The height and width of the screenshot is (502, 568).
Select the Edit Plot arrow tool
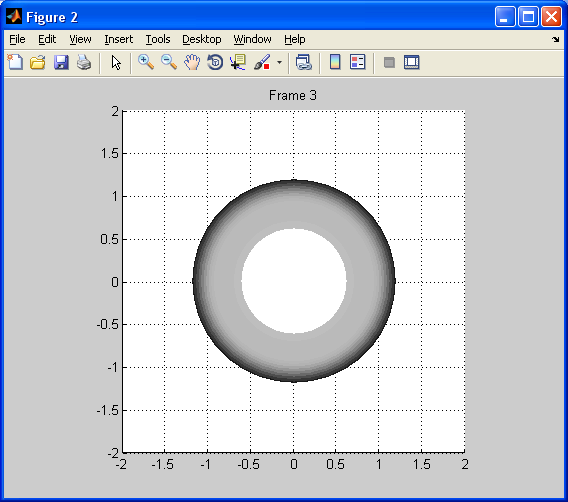pyautogui.click(x=116, y=62)
